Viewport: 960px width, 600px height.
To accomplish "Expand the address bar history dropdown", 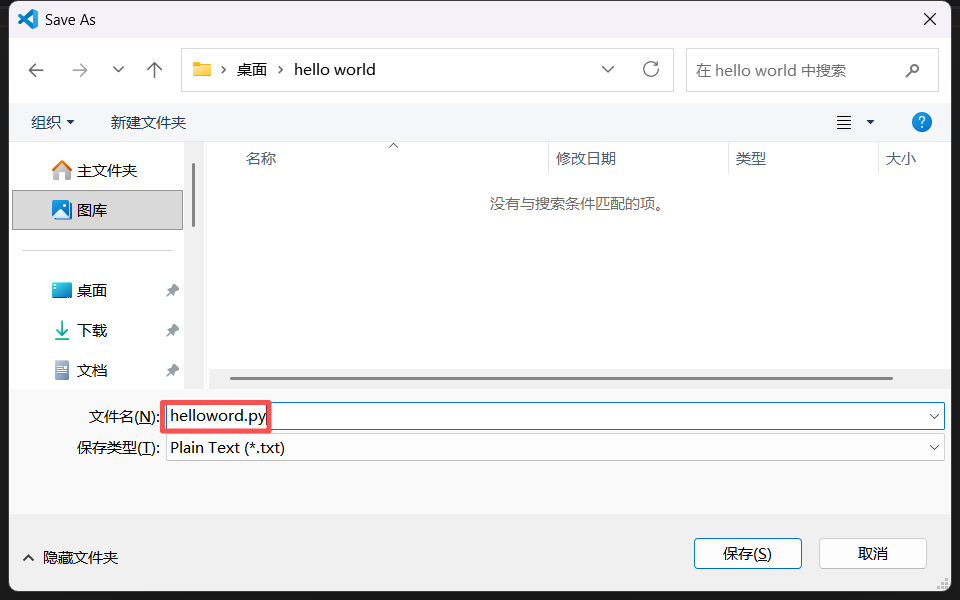I will tap(608, 70).
